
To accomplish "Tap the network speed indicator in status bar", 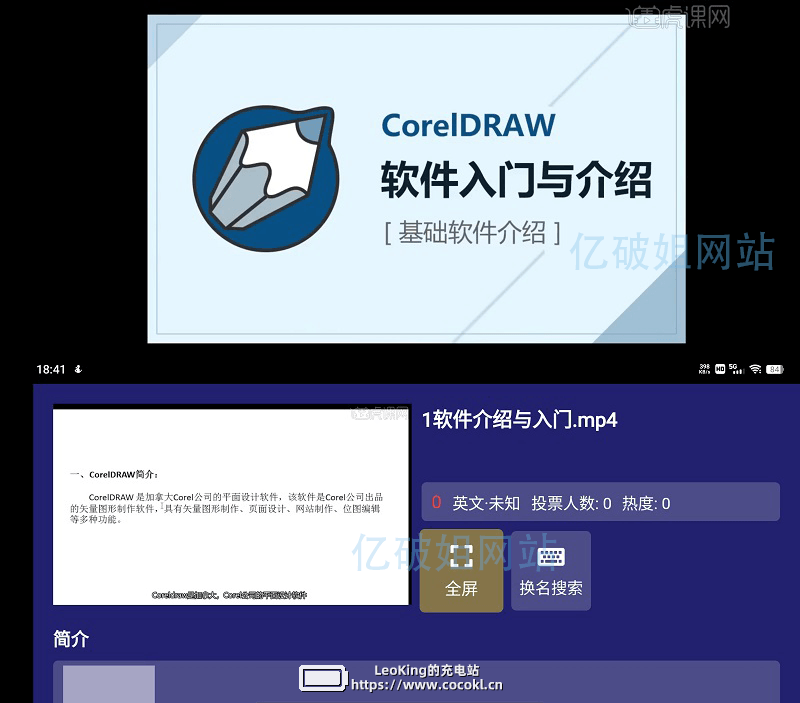I will click(x=704, y=369).
